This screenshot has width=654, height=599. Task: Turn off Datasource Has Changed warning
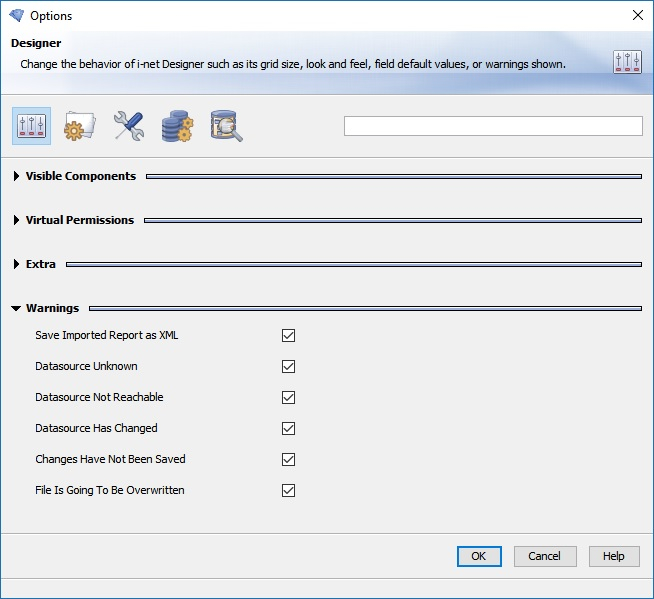coord(289,429)
